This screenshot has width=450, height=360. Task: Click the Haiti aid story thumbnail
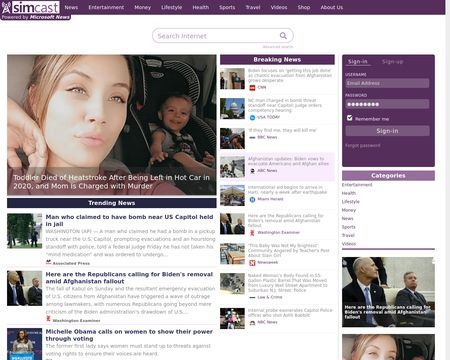[232, 195]
